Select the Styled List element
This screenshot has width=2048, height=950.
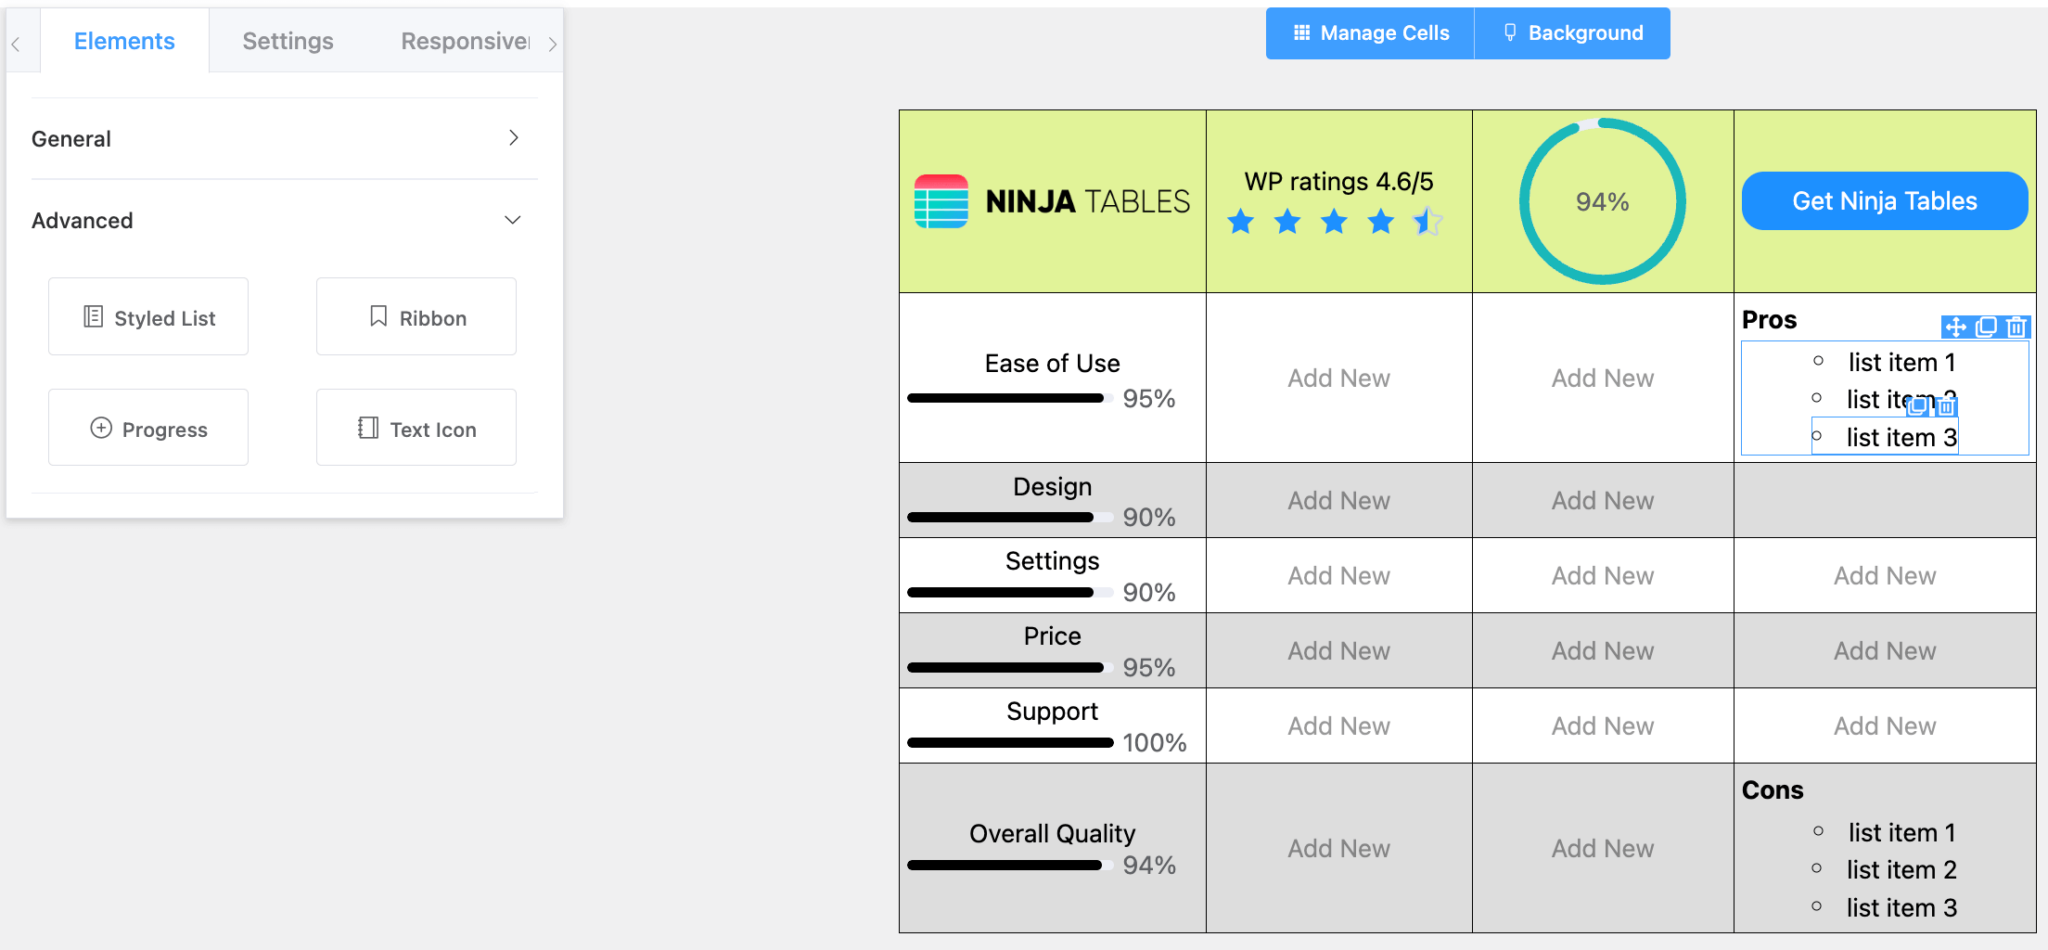coord(147,317)
